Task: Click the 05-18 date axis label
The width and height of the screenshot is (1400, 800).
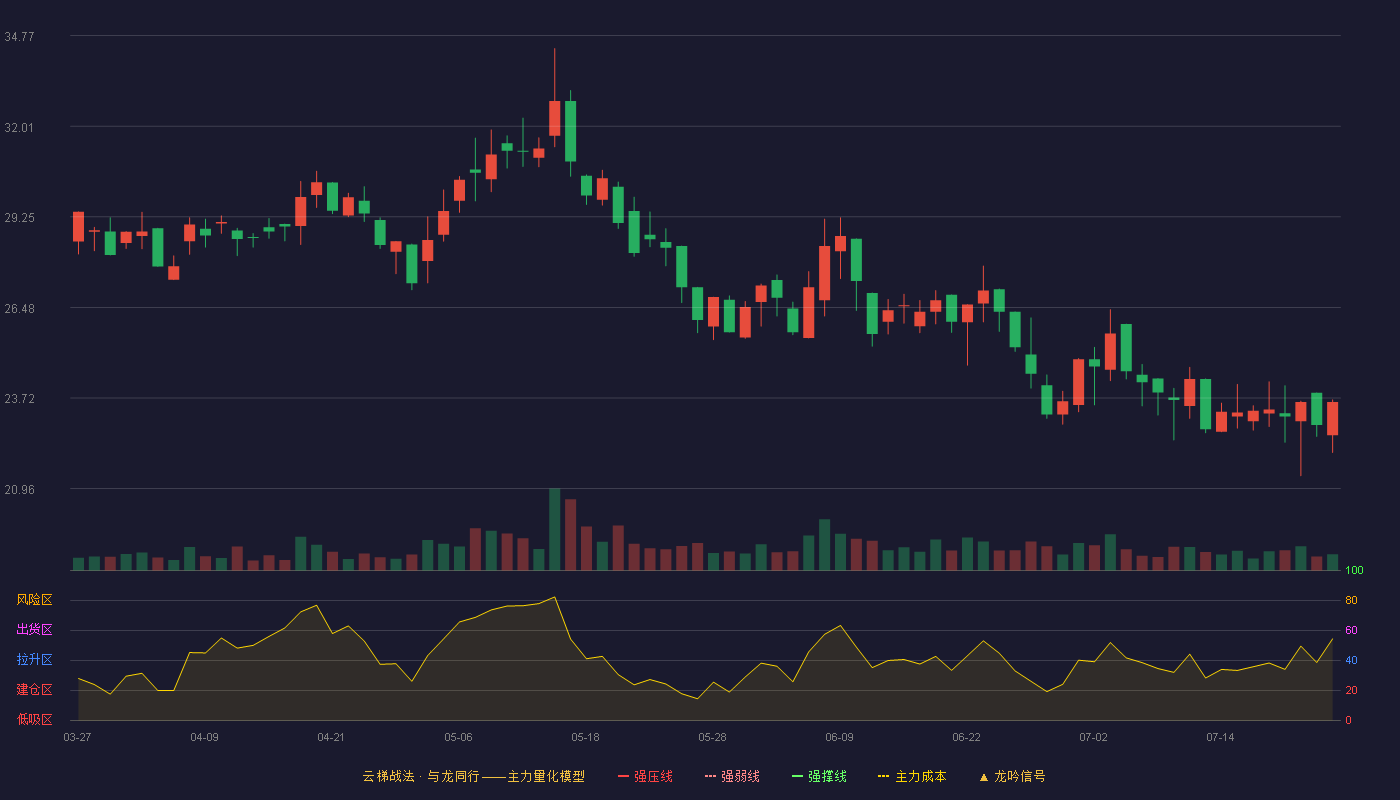Action: click(585, 737)
